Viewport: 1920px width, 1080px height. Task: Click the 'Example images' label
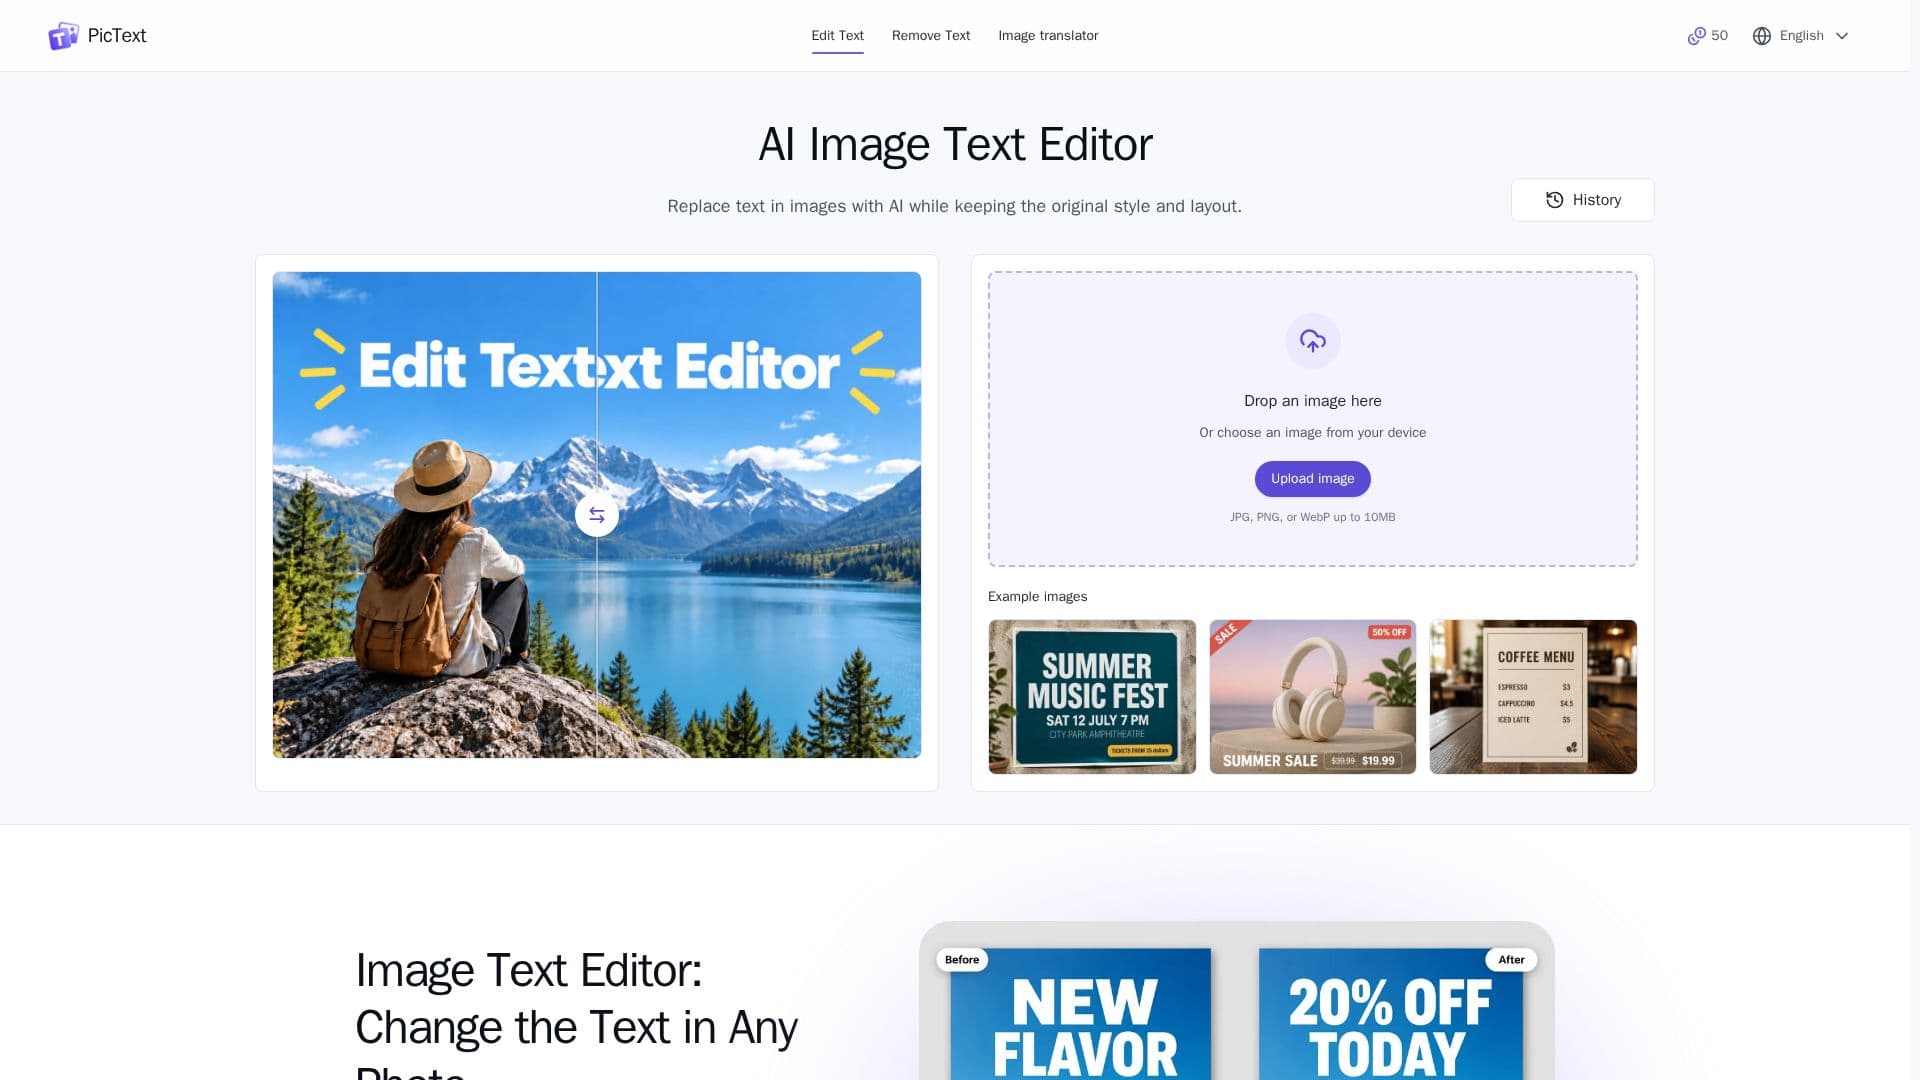(1037, 597)
